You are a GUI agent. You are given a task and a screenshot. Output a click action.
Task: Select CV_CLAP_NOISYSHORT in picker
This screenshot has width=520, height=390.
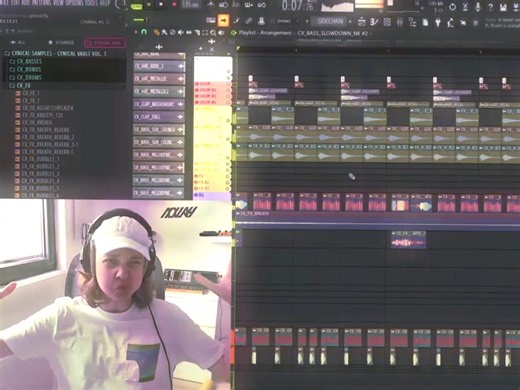159,104
